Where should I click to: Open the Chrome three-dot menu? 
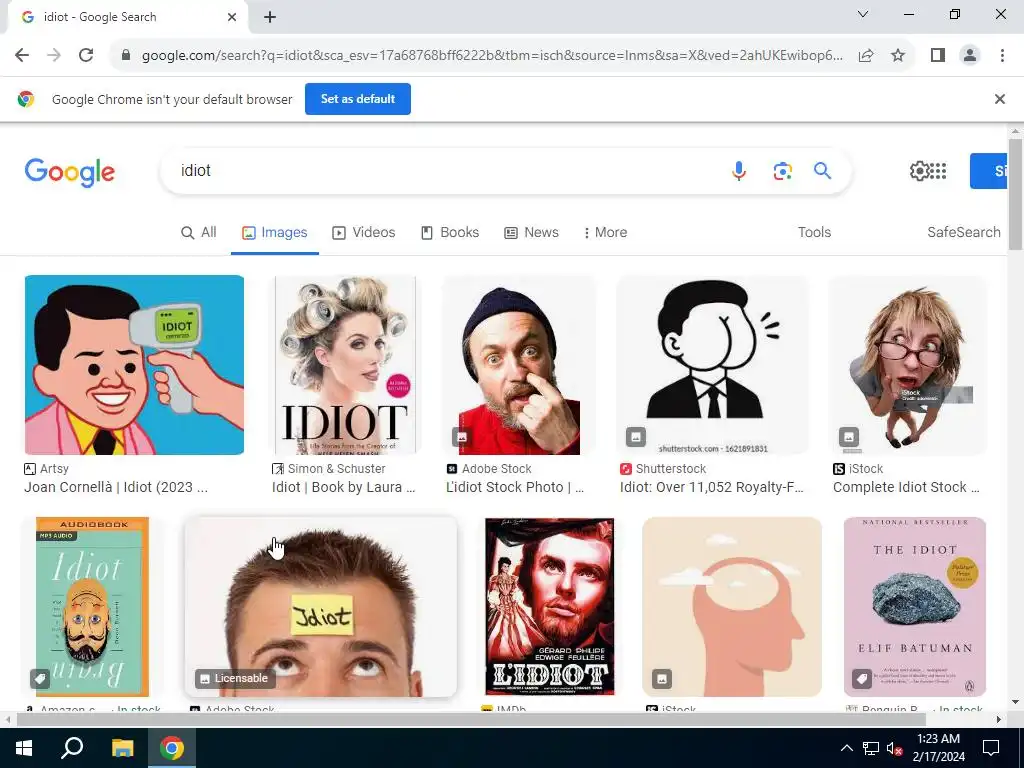point(1002,56)
